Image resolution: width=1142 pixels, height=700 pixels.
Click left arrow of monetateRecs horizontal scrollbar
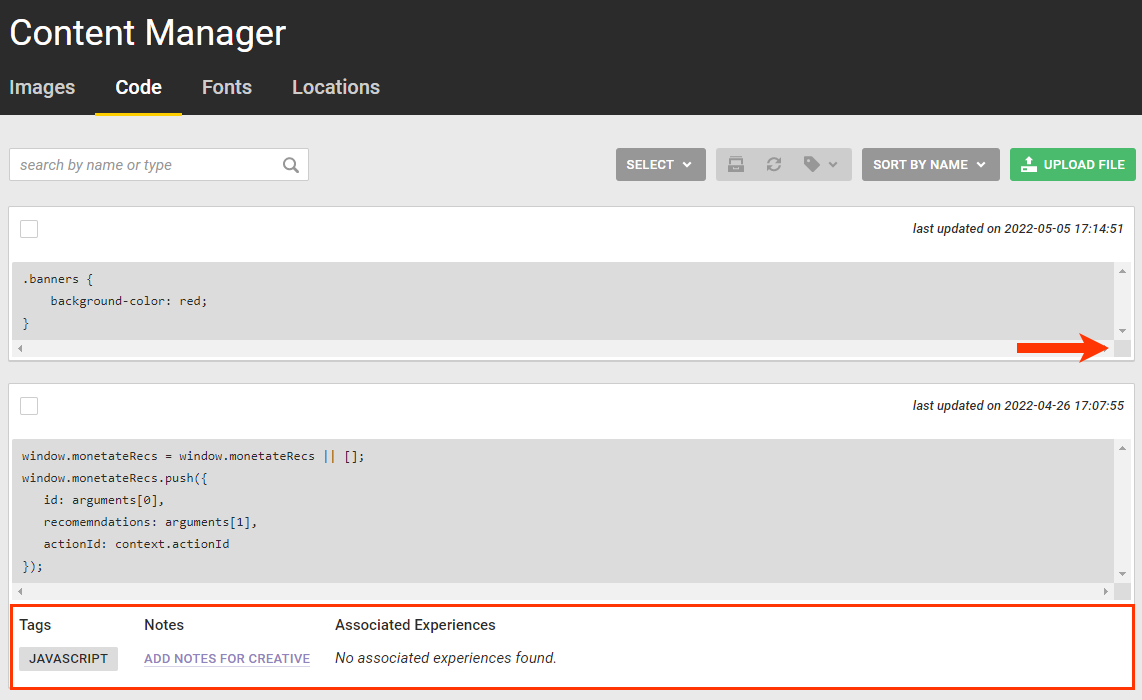tap(20, 591)
